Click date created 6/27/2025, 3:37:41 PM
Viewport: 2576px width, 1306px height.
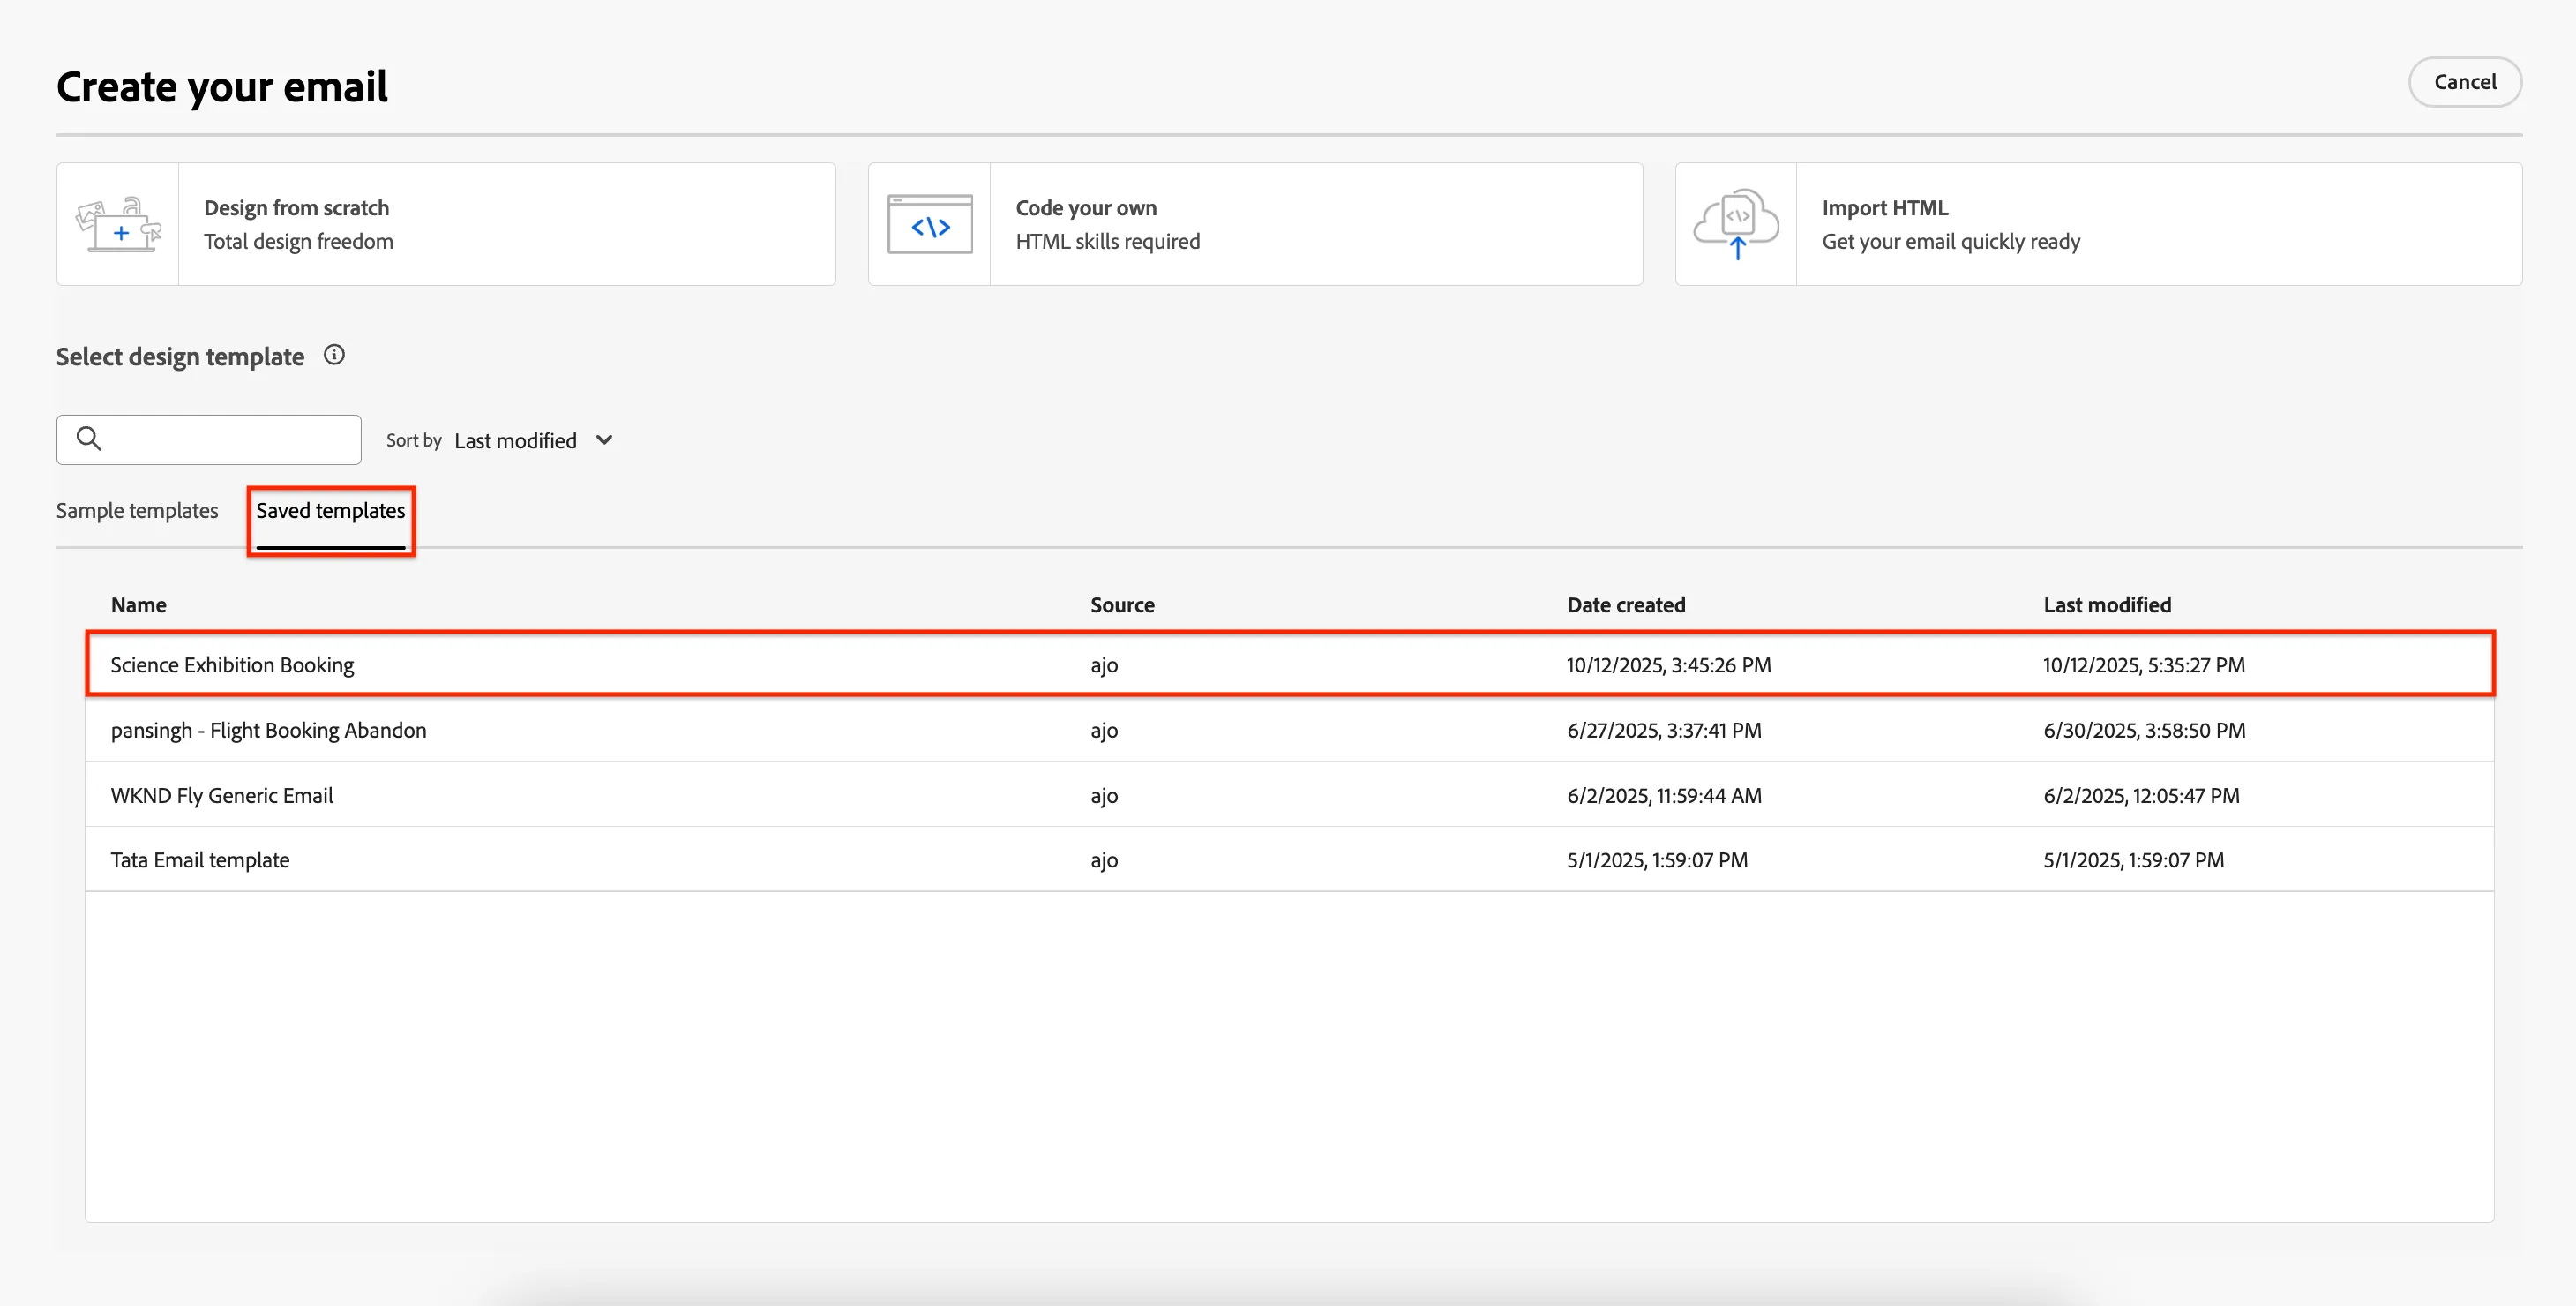[x=1664, y=730]
